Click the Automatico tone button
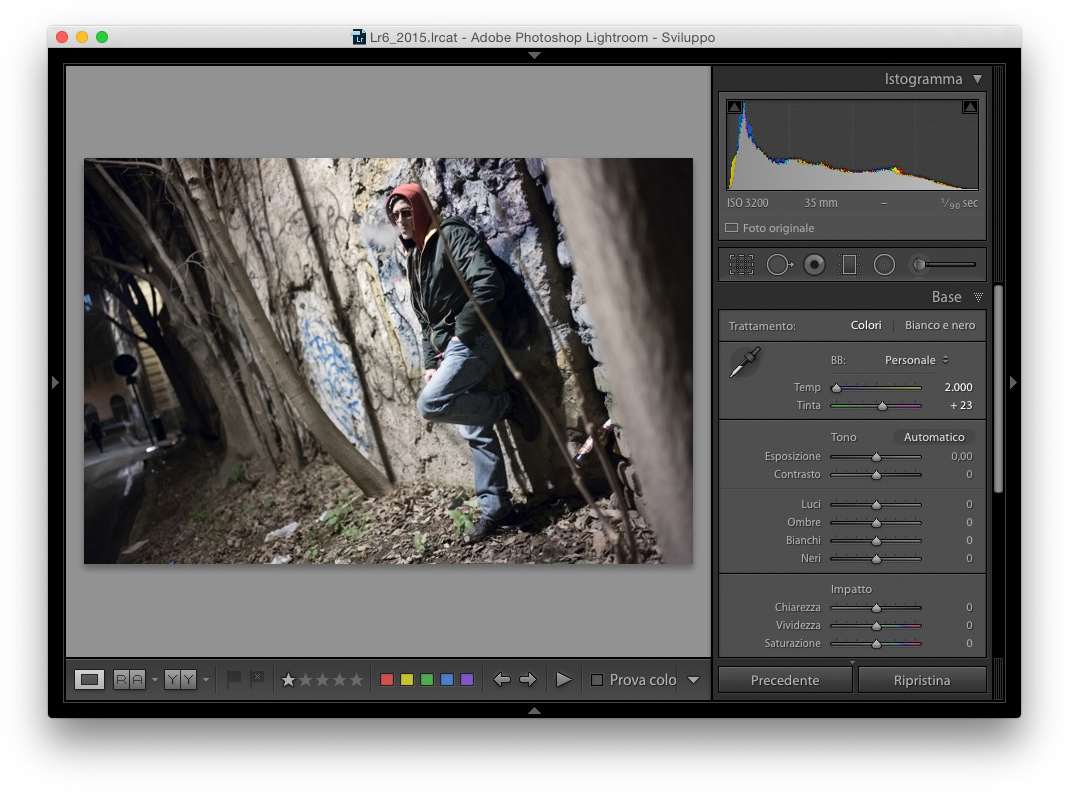Viewport: 1070px width, 794px height. (x=934, y=437)
